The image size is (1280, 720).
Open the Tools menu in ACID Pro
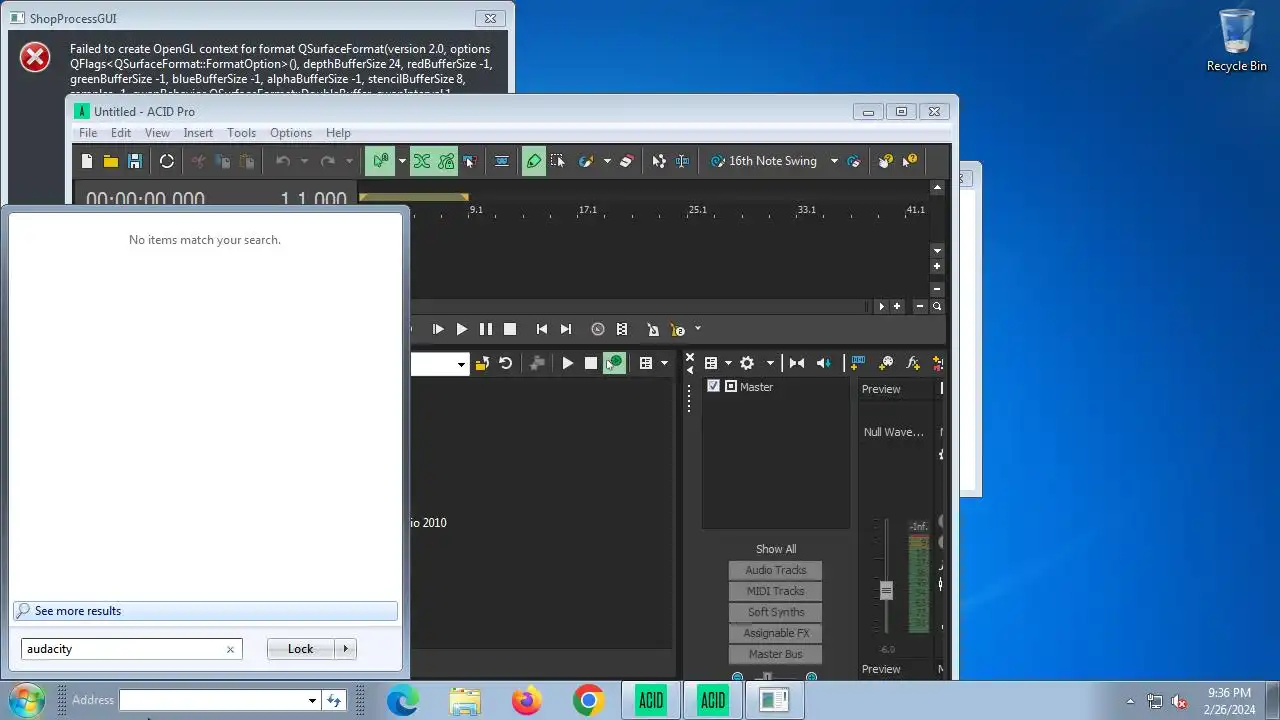pos(241,133)
